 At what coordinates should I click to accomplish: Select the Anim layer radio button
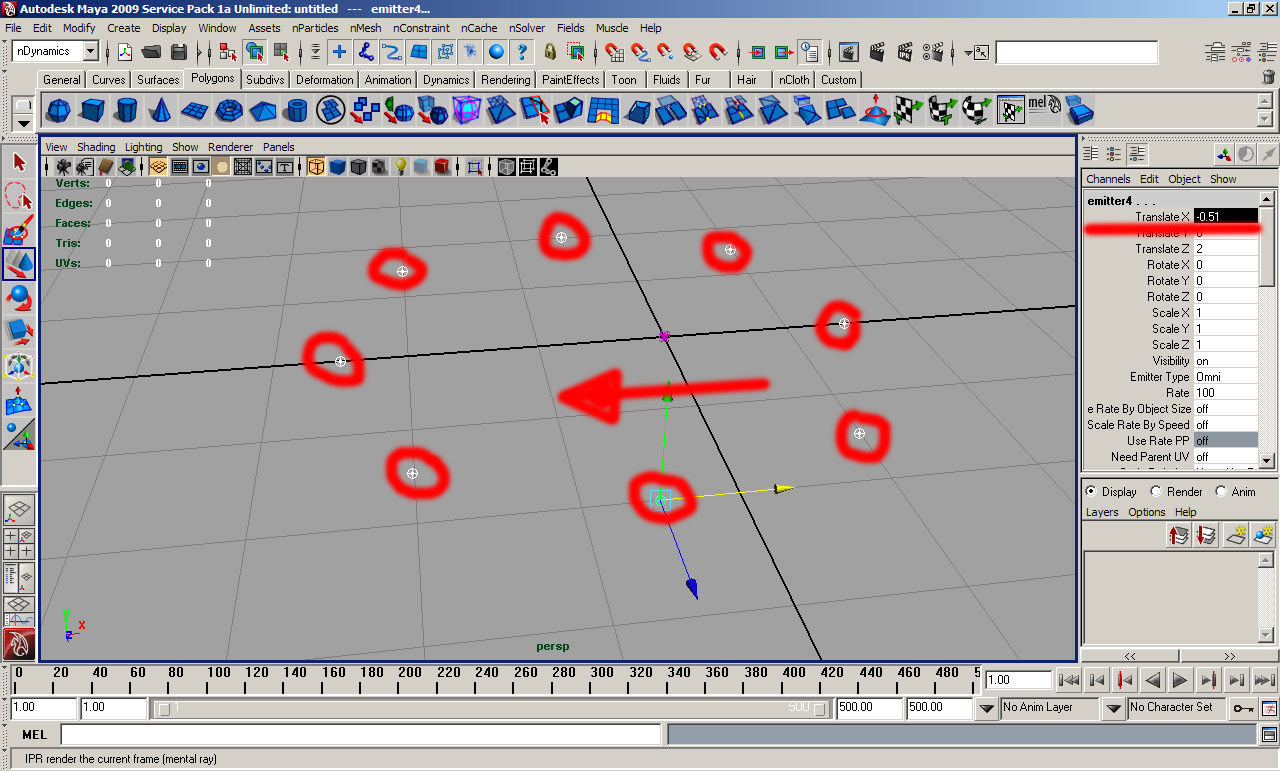pyautogui.click(x=1221, y=492)
